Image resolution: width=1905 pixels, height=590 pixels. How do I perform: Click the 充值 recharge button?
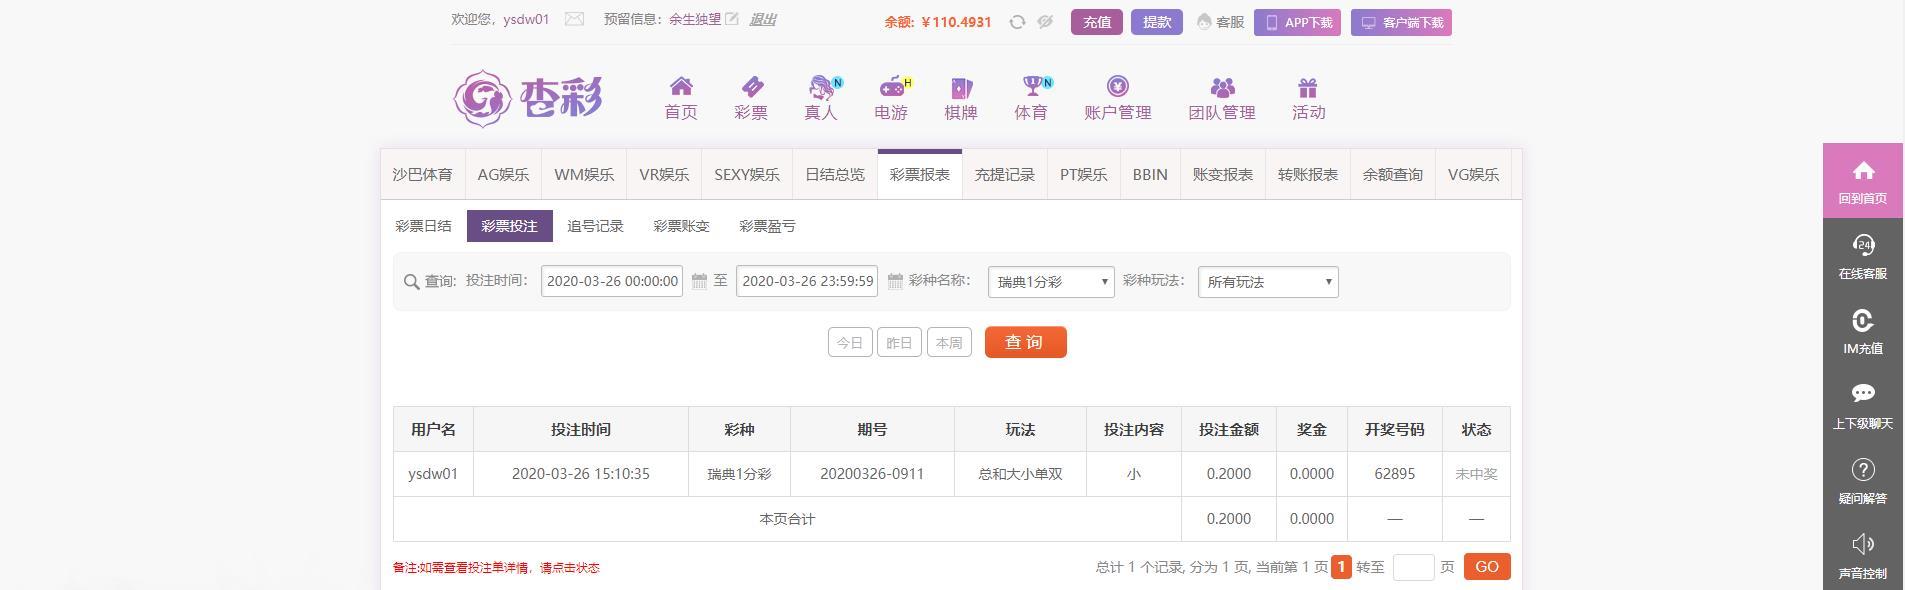1097,22
